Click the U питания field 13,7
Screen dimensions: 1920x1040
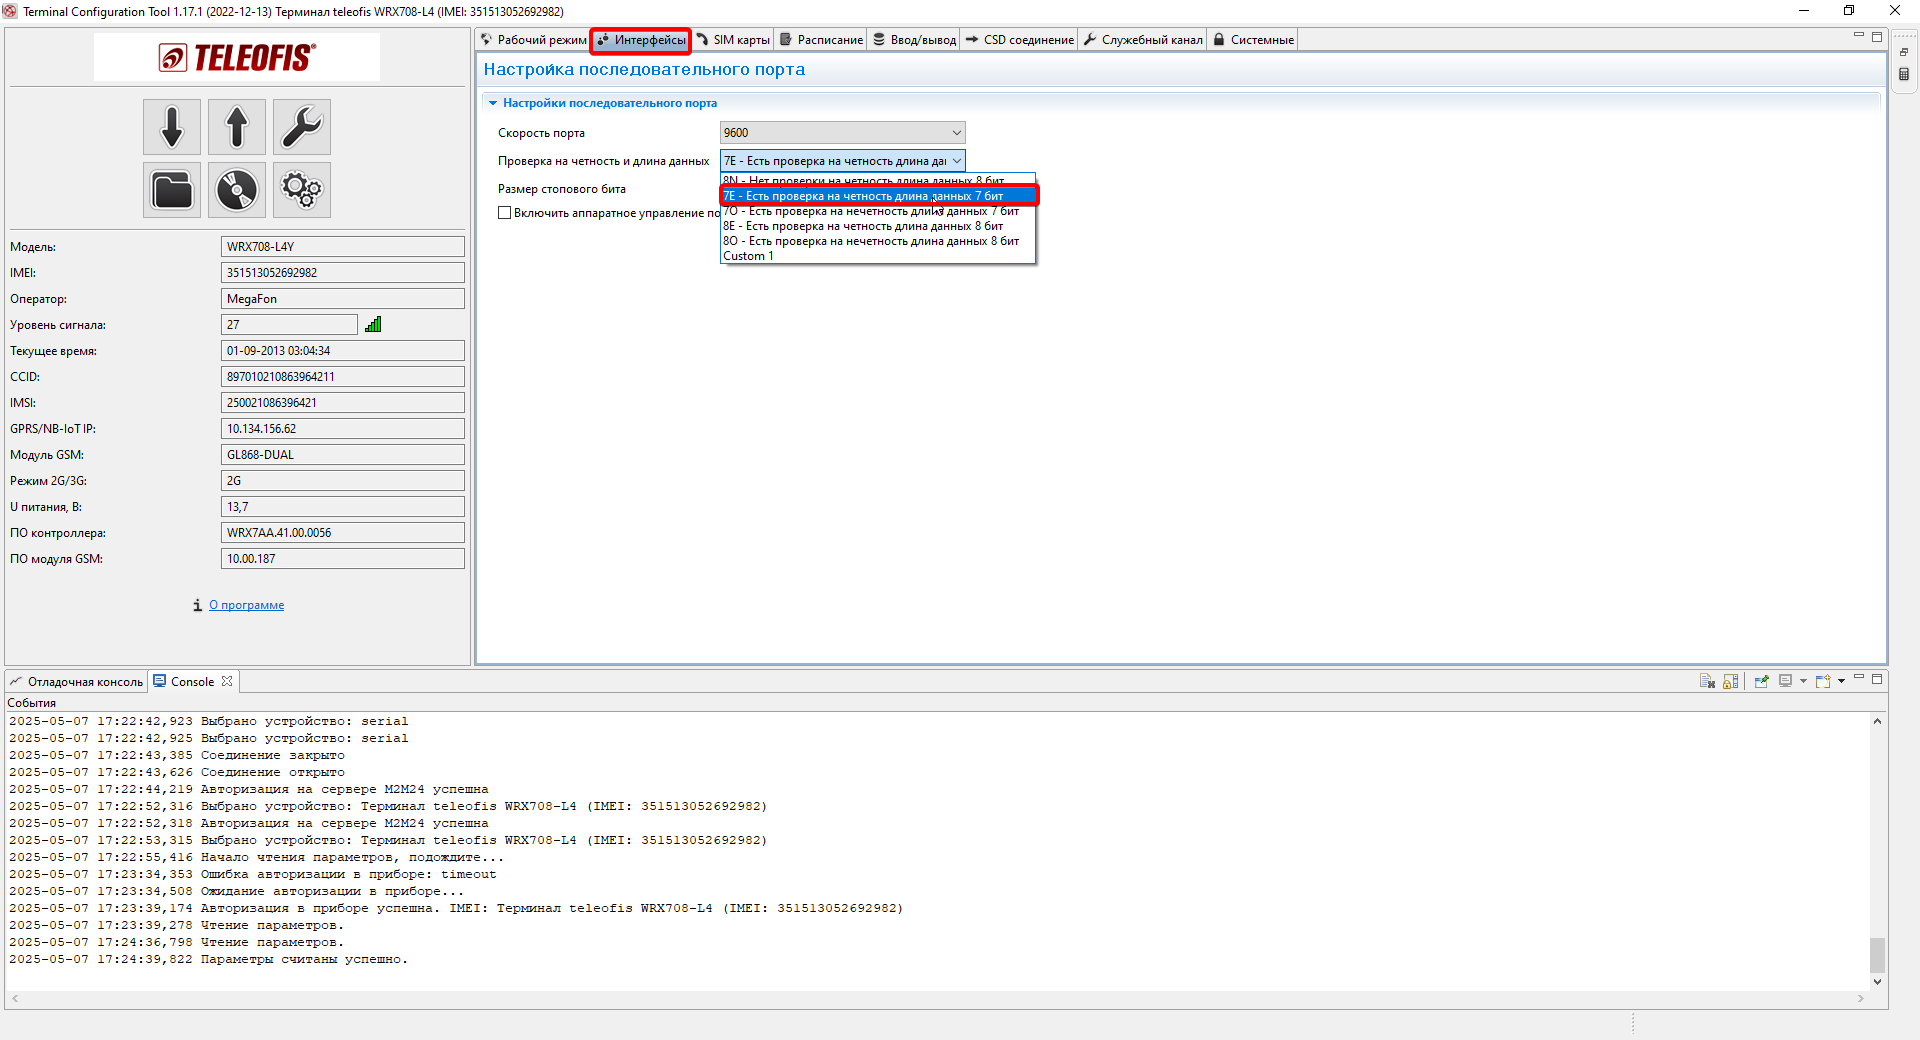[x=343, y=507]
